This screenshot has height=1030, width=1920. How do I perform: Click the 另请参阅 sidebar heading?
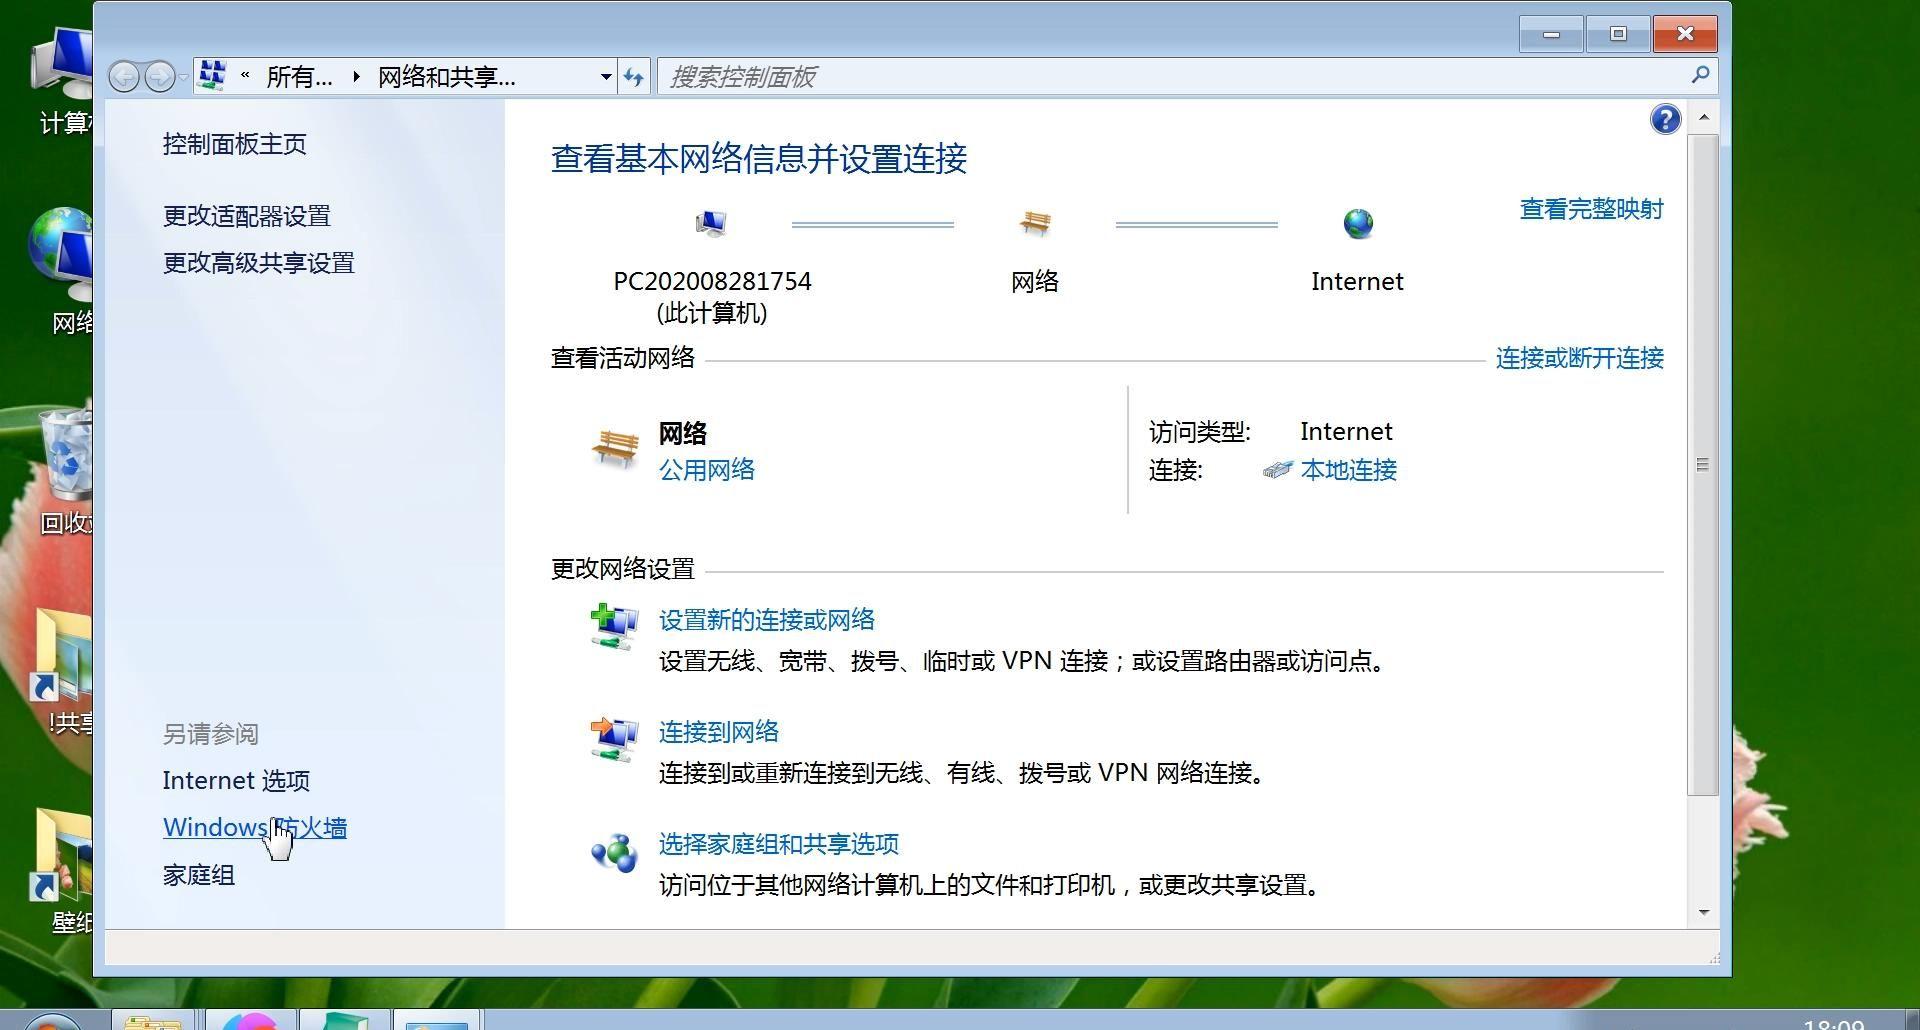(211, 734)
